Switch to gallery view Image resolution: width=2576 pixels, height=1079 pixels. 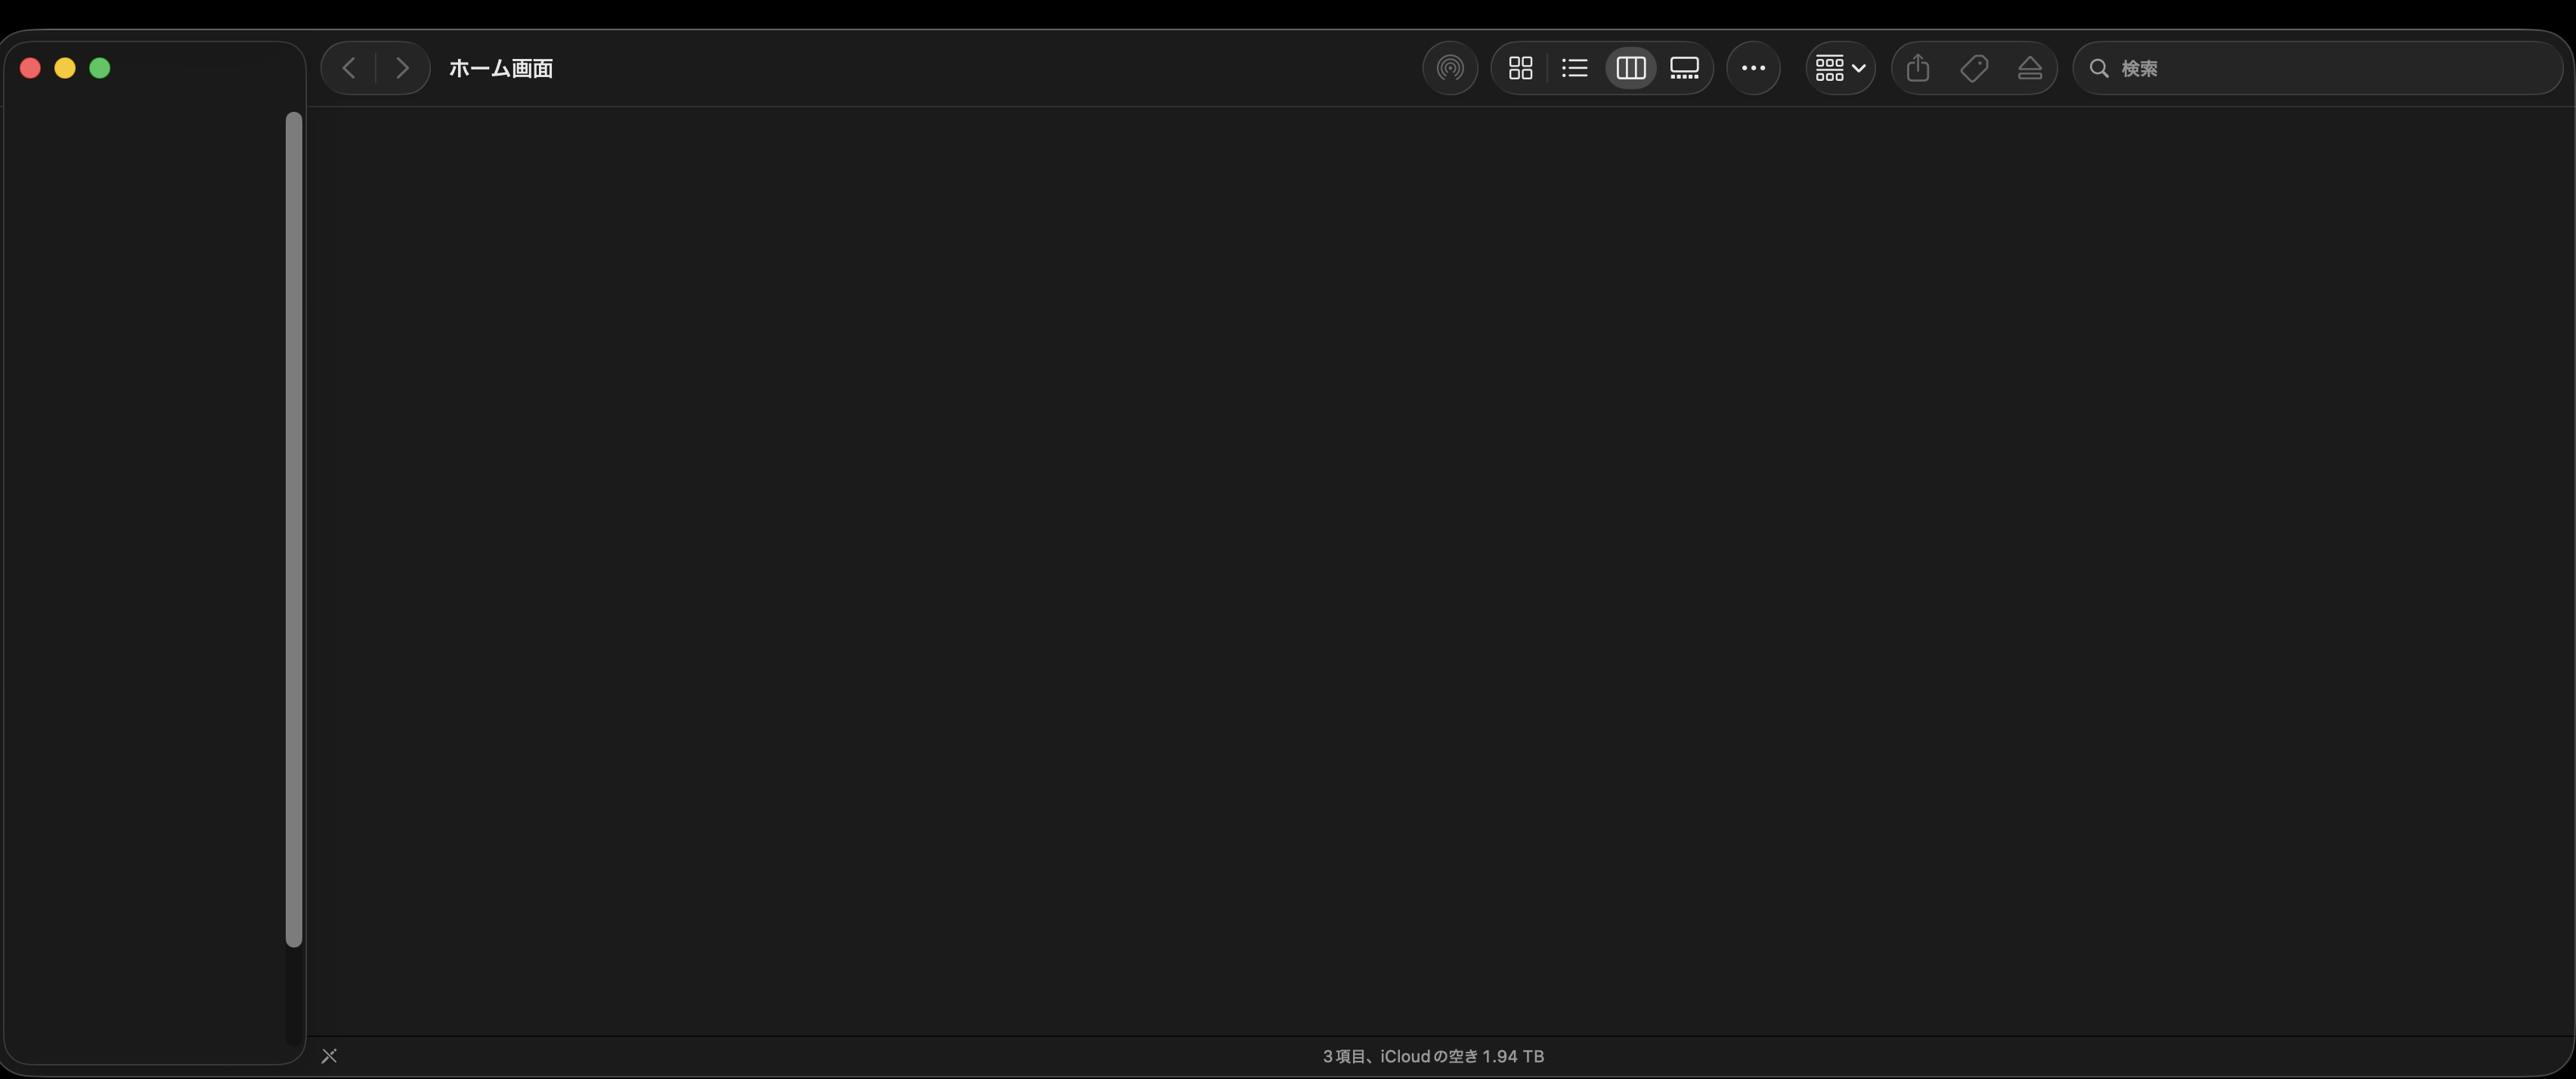1684,68
